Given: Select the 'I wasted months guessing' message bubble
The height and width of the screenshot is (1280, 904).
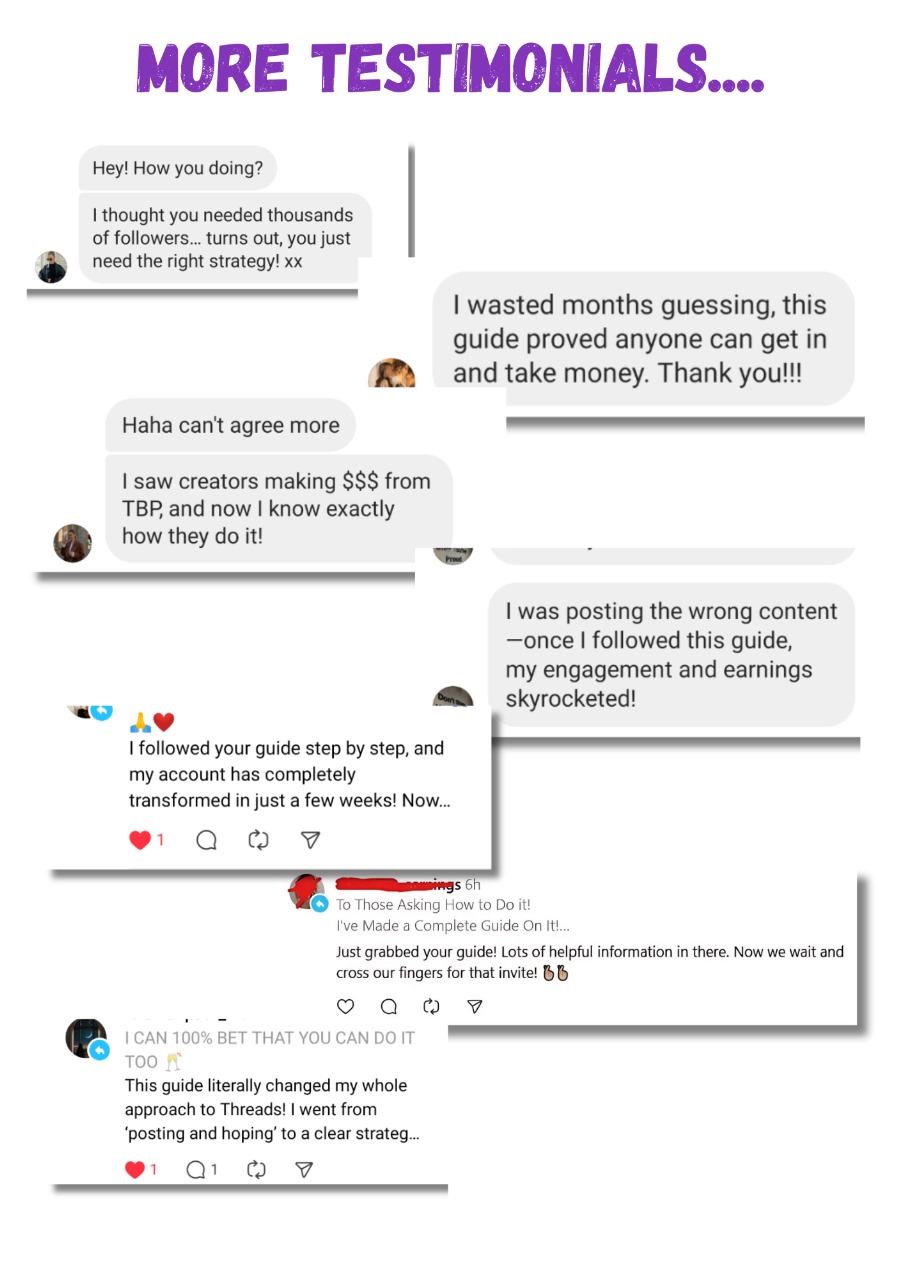Looking at the screenshot, I should [x=644, y=339].
